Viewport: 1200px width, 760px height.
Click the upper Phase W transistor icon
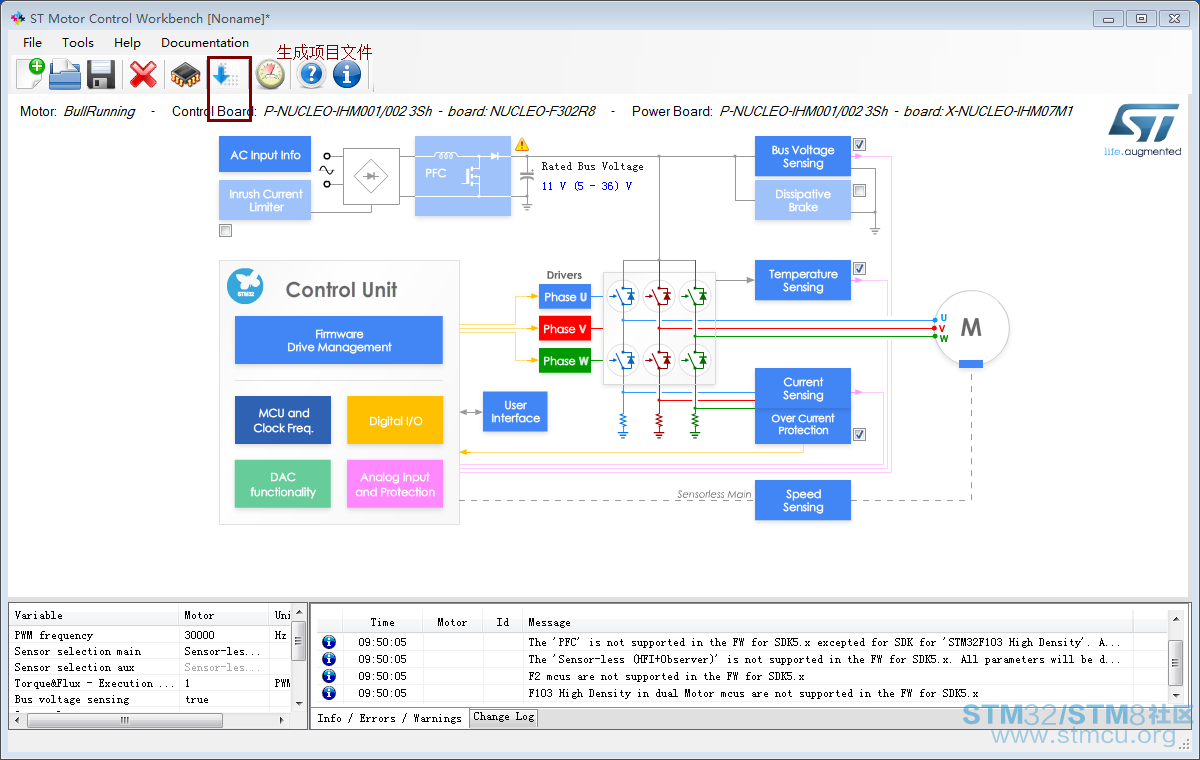[x=695, y=296]
